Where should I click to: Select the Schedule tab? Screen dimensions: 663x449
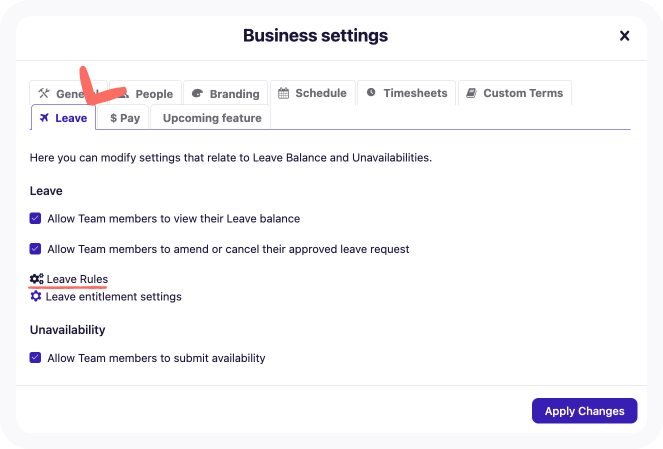tap(312, 93)
